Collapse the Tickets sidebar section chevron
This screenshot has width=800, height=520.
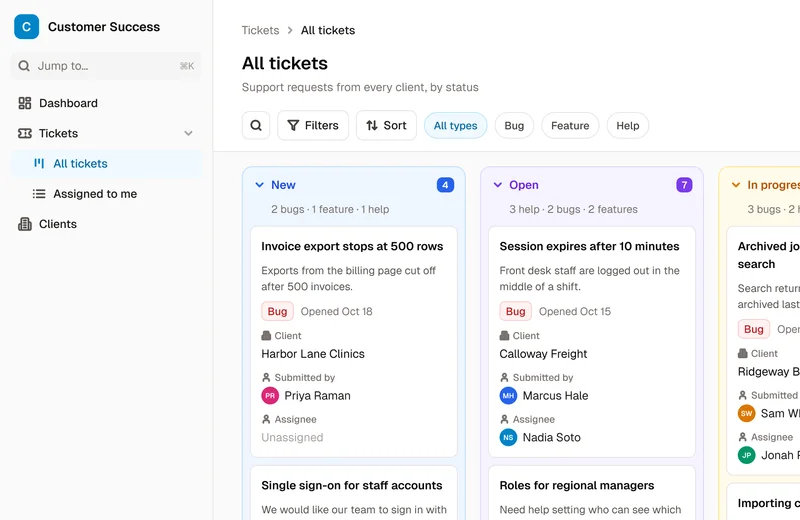pyautogui.click(x=188, y=133)
